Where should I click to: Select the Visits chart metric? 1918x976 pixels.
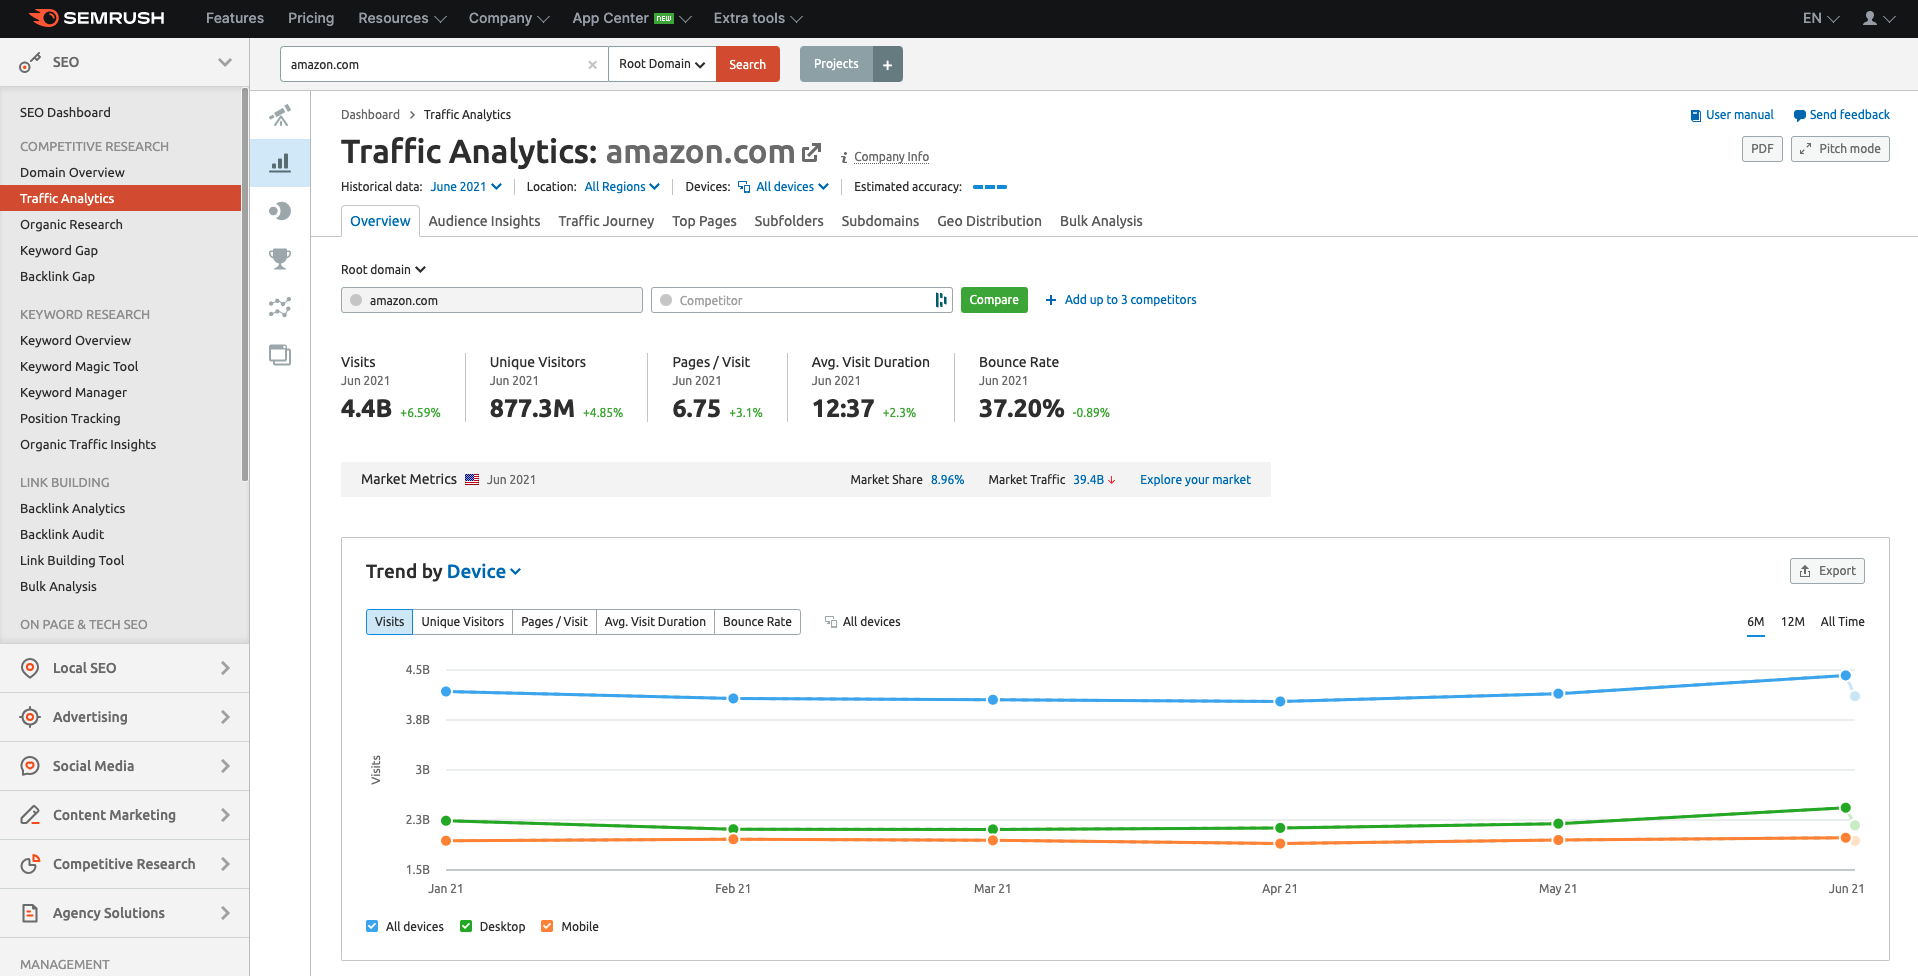click(x=389, y=622)
